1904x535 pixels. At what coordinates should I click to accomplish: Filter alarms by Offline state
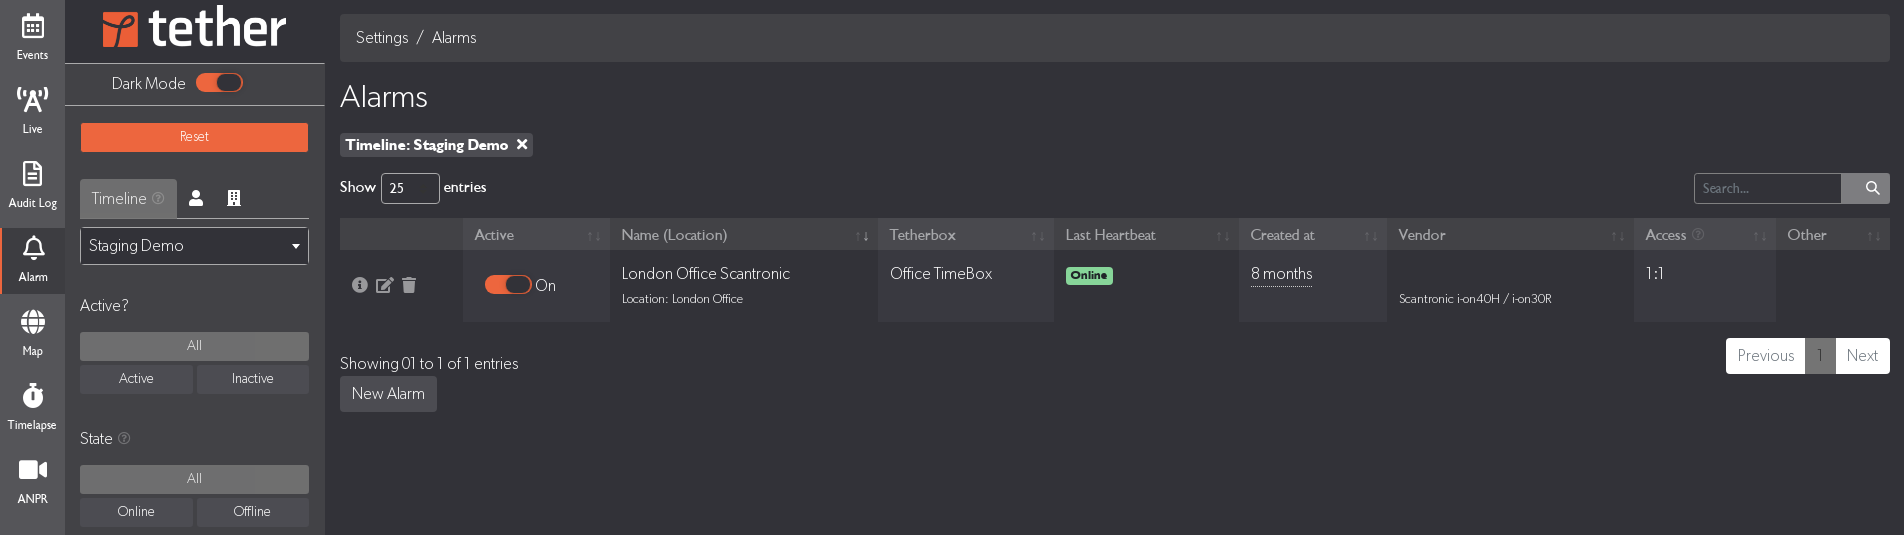pyautogui.click(x=252, y=512)
